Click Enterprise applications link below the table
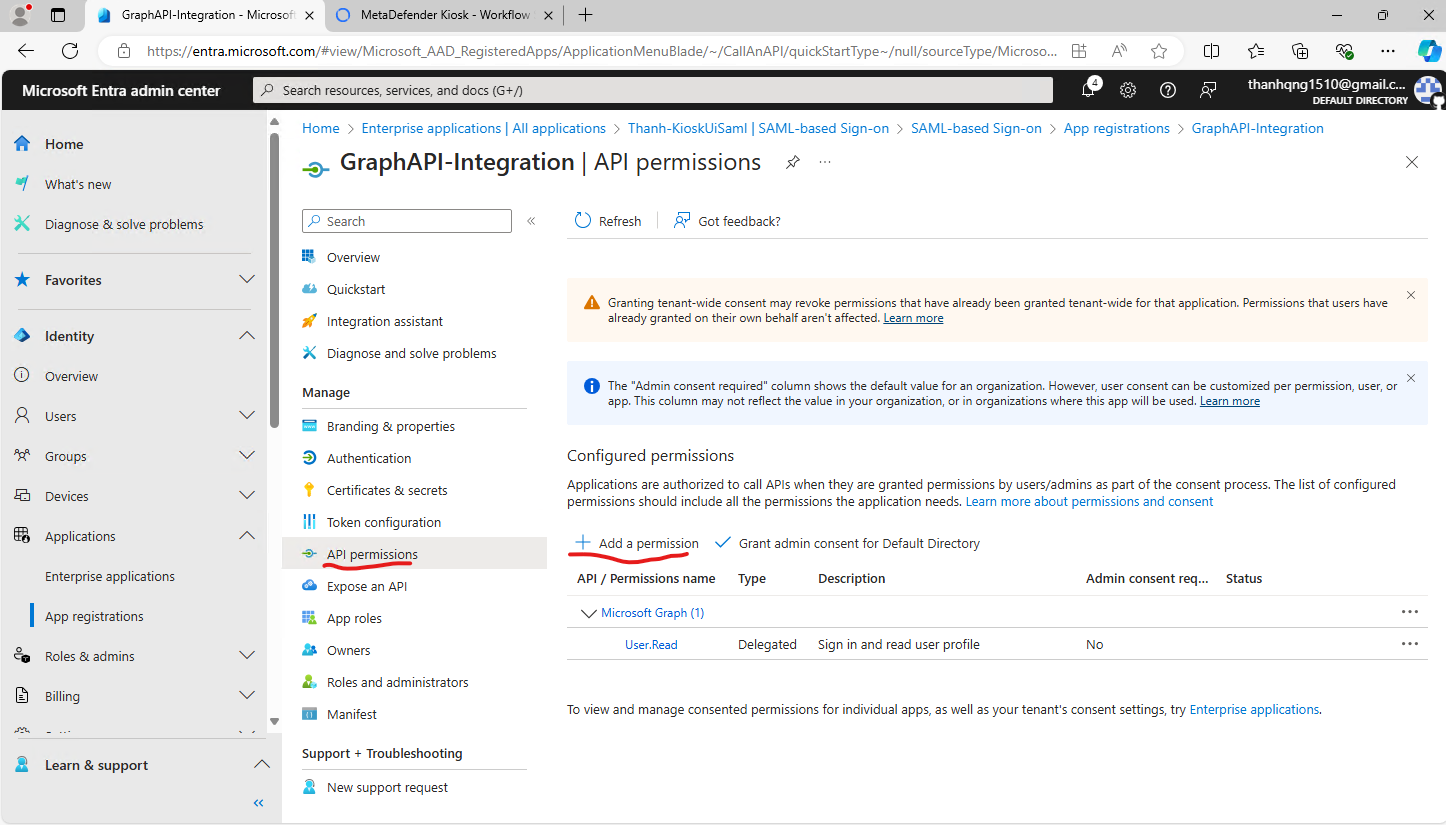The width and height of the screenshot is (1446, 825). tap(1254, 710)
